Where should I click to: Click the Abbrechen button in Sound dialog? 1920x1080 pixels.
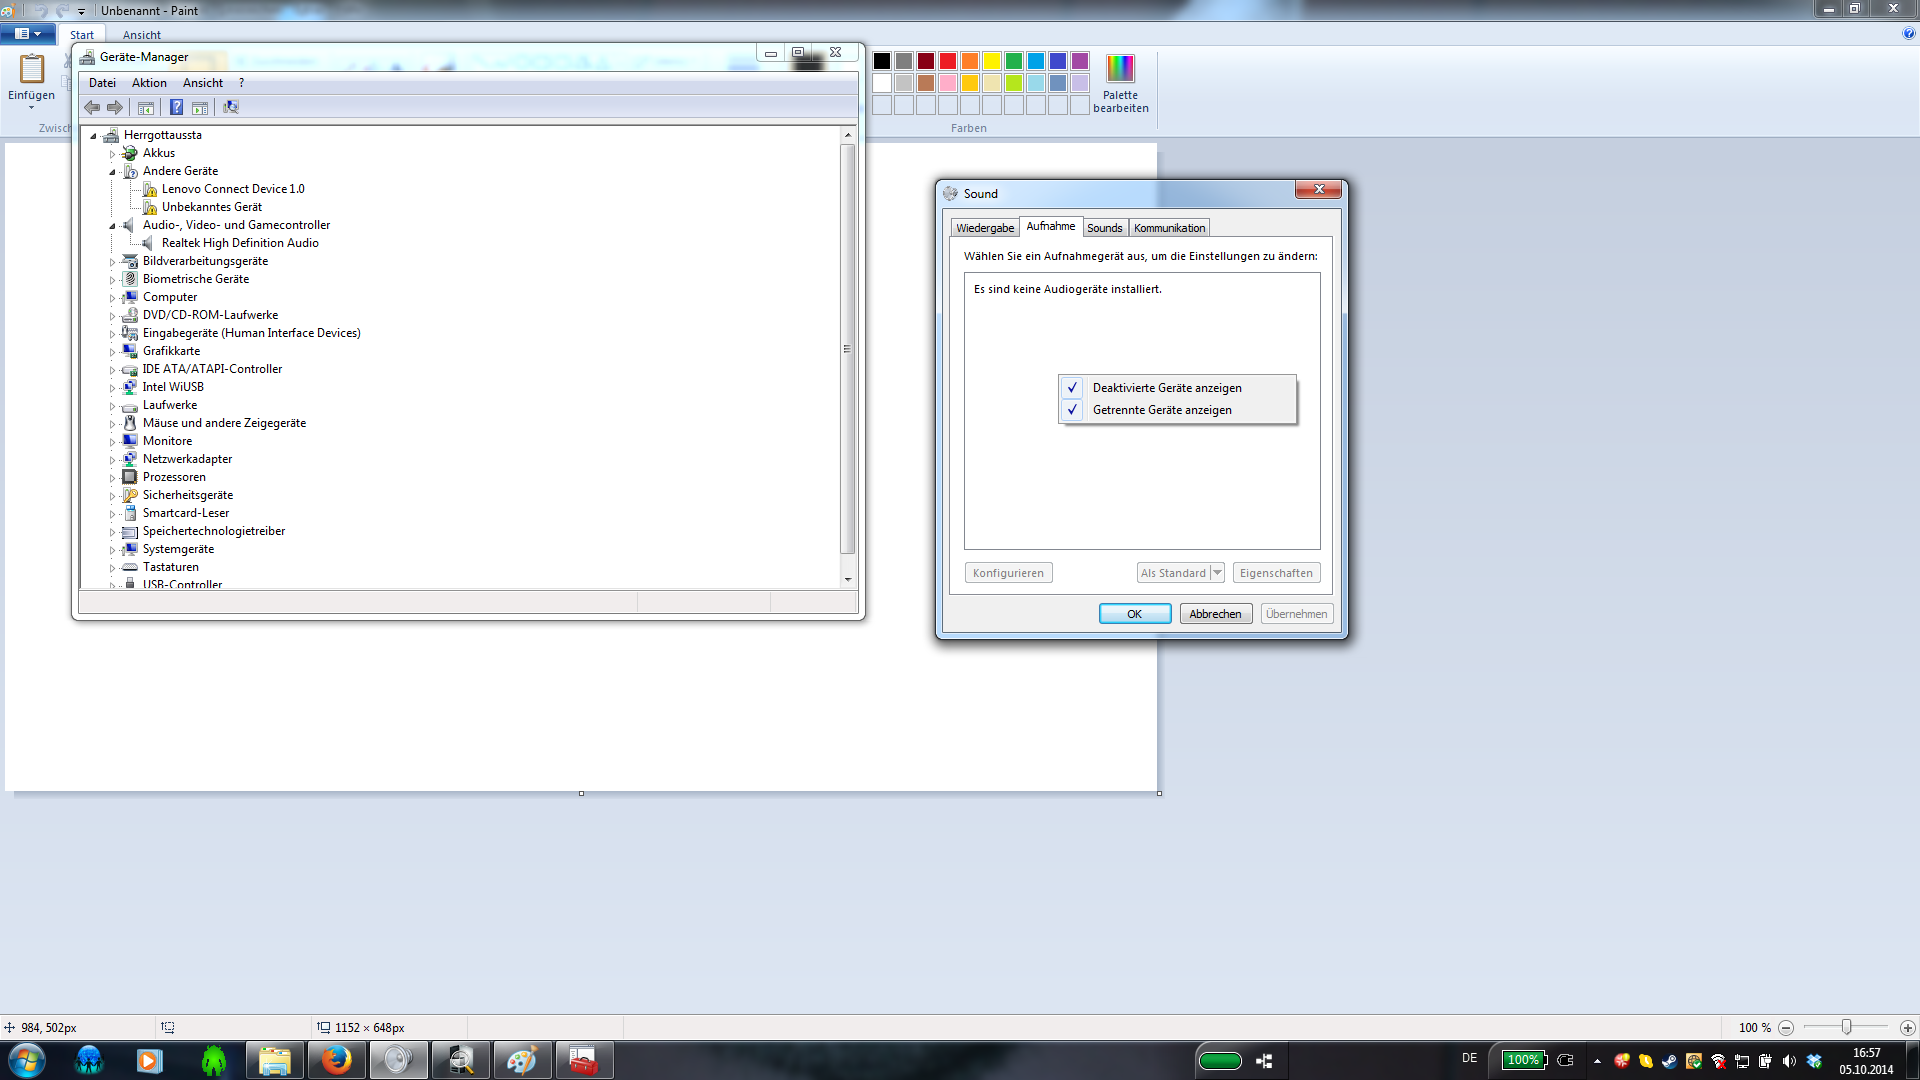1215,614
